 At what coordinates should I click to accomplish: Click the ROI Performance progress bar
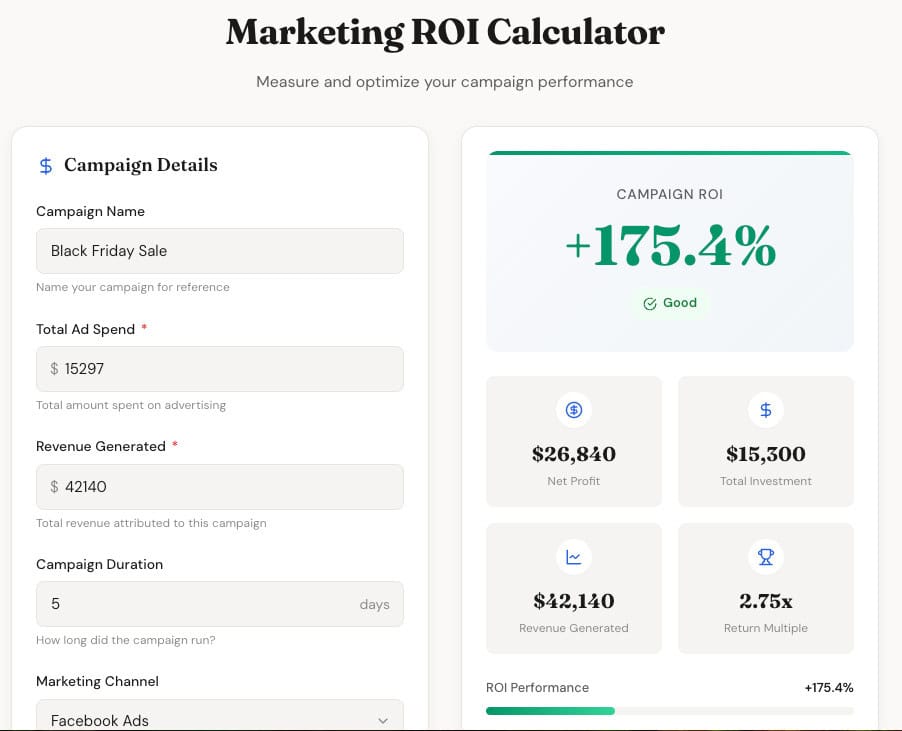(x=669, y=709)
